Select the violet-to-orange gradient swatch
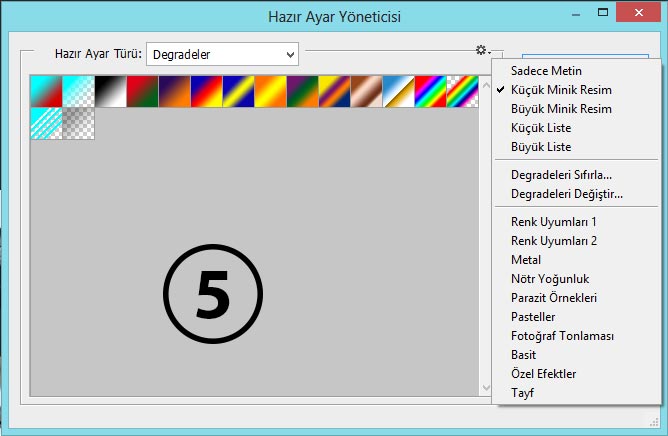This screenshot has height=436, width=668. (174, 91)
